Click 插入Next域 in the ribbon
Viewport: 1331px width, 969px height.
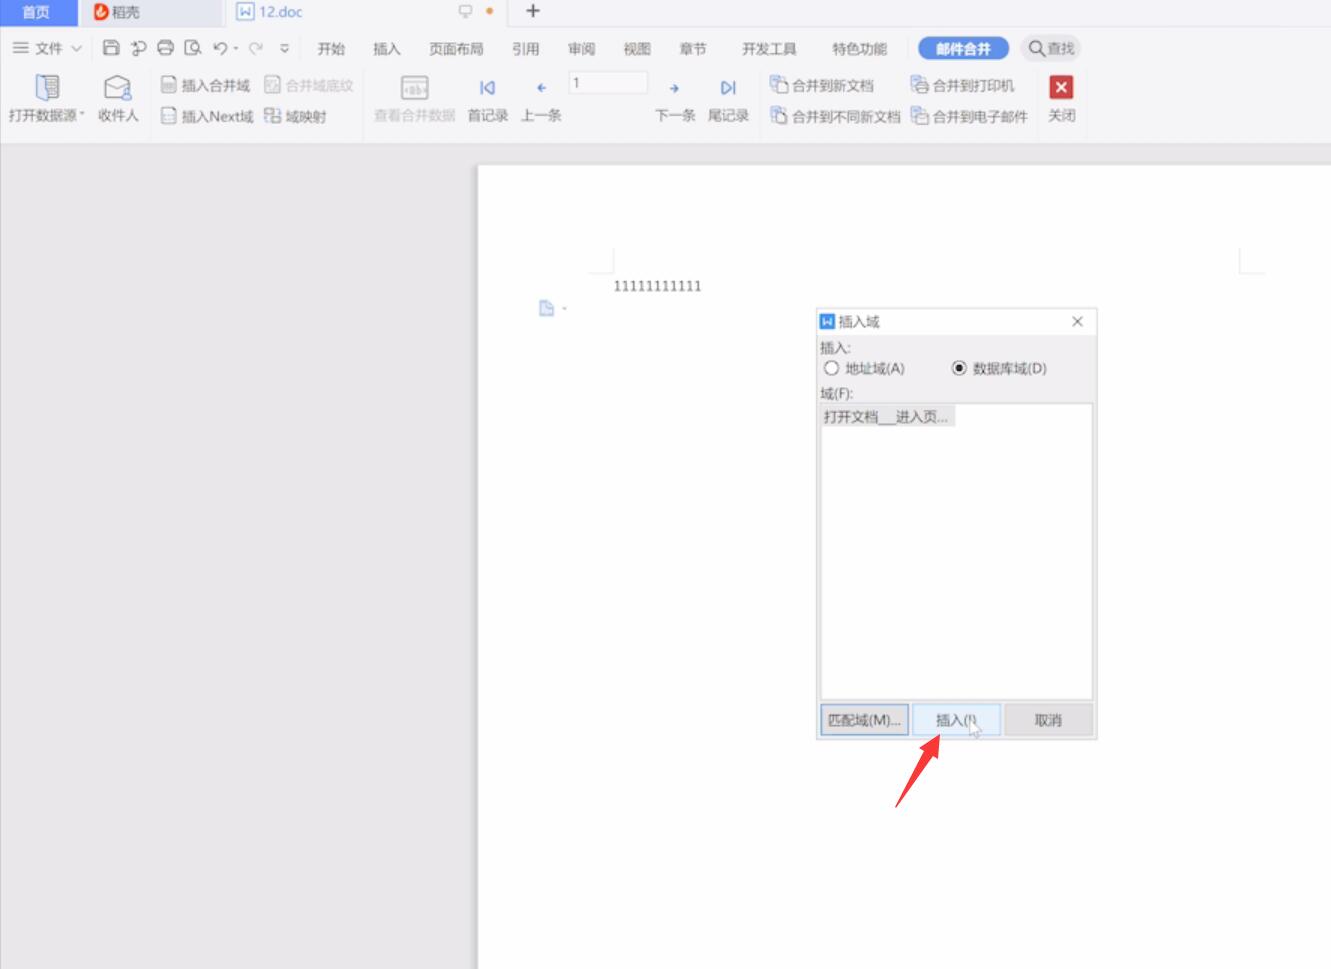pos(207,116)
